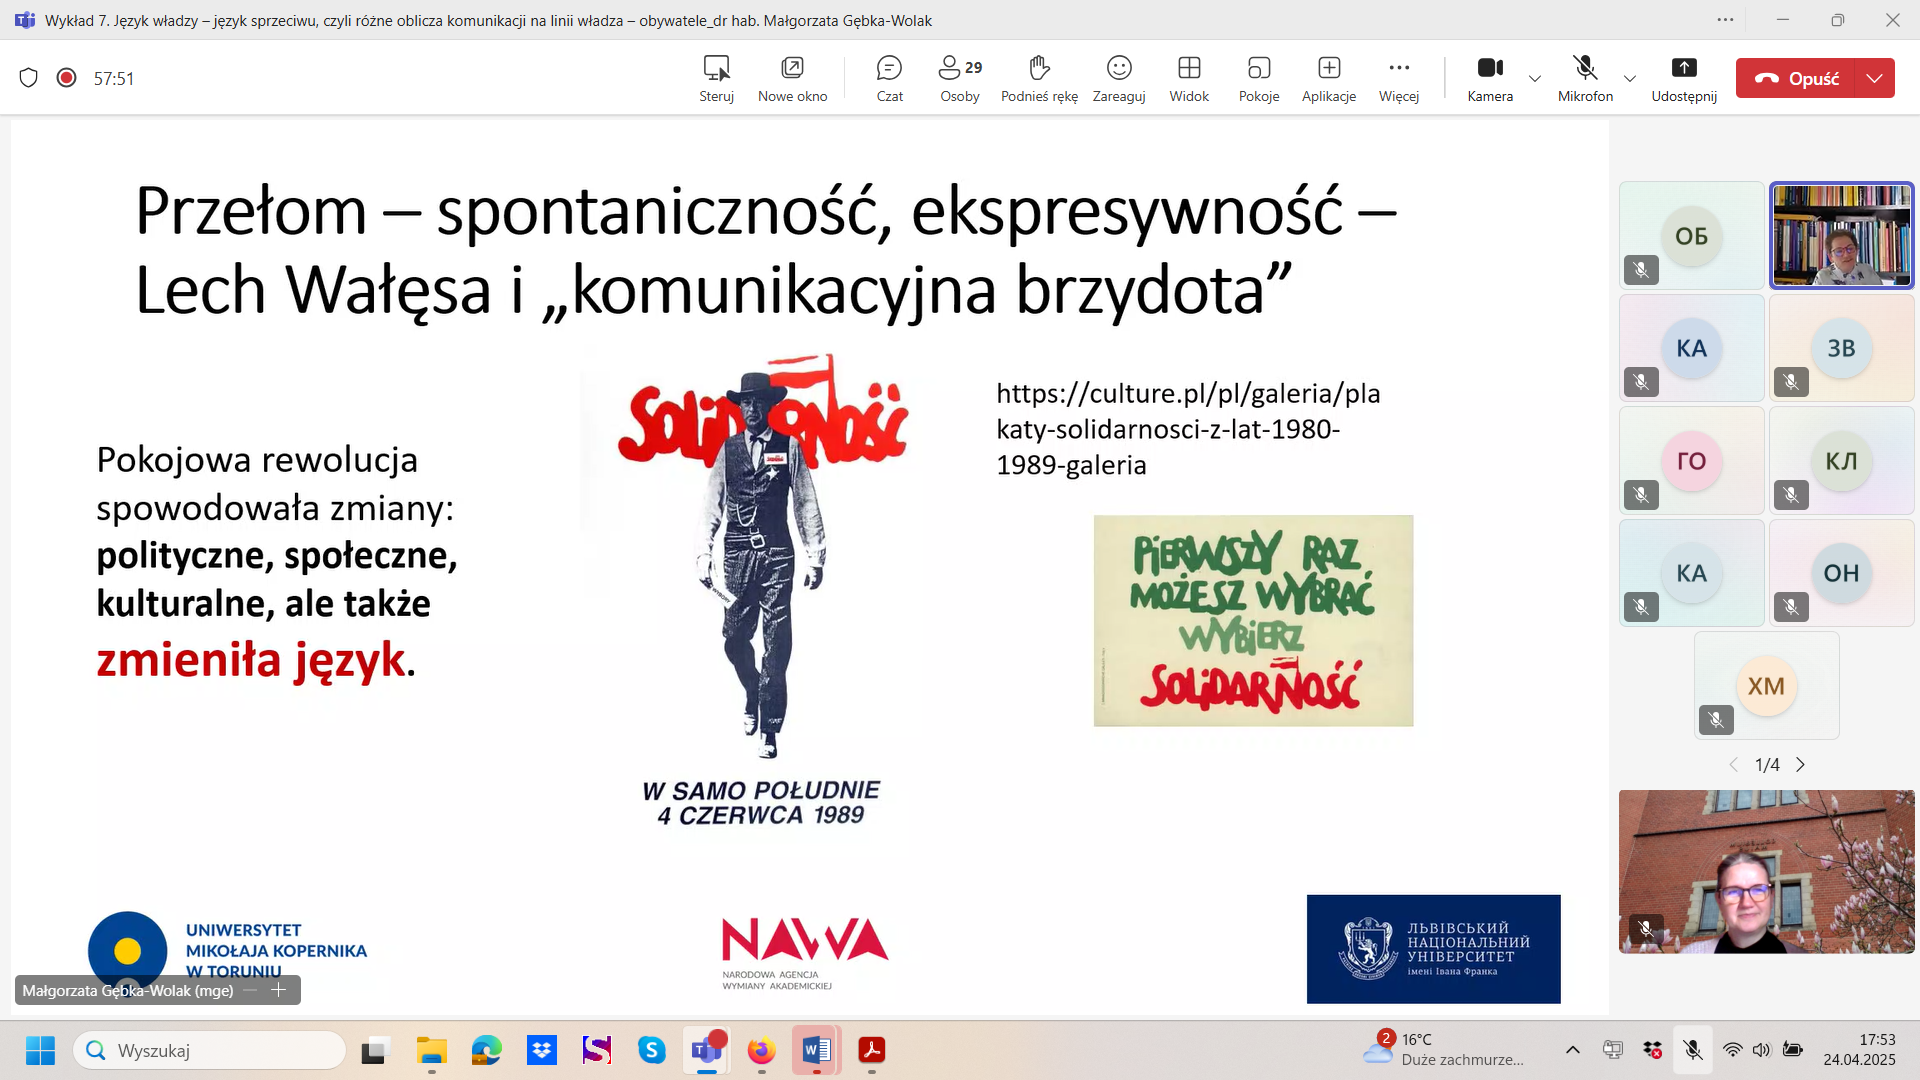Pop out with Nowe okno

(x=792, y=78)
